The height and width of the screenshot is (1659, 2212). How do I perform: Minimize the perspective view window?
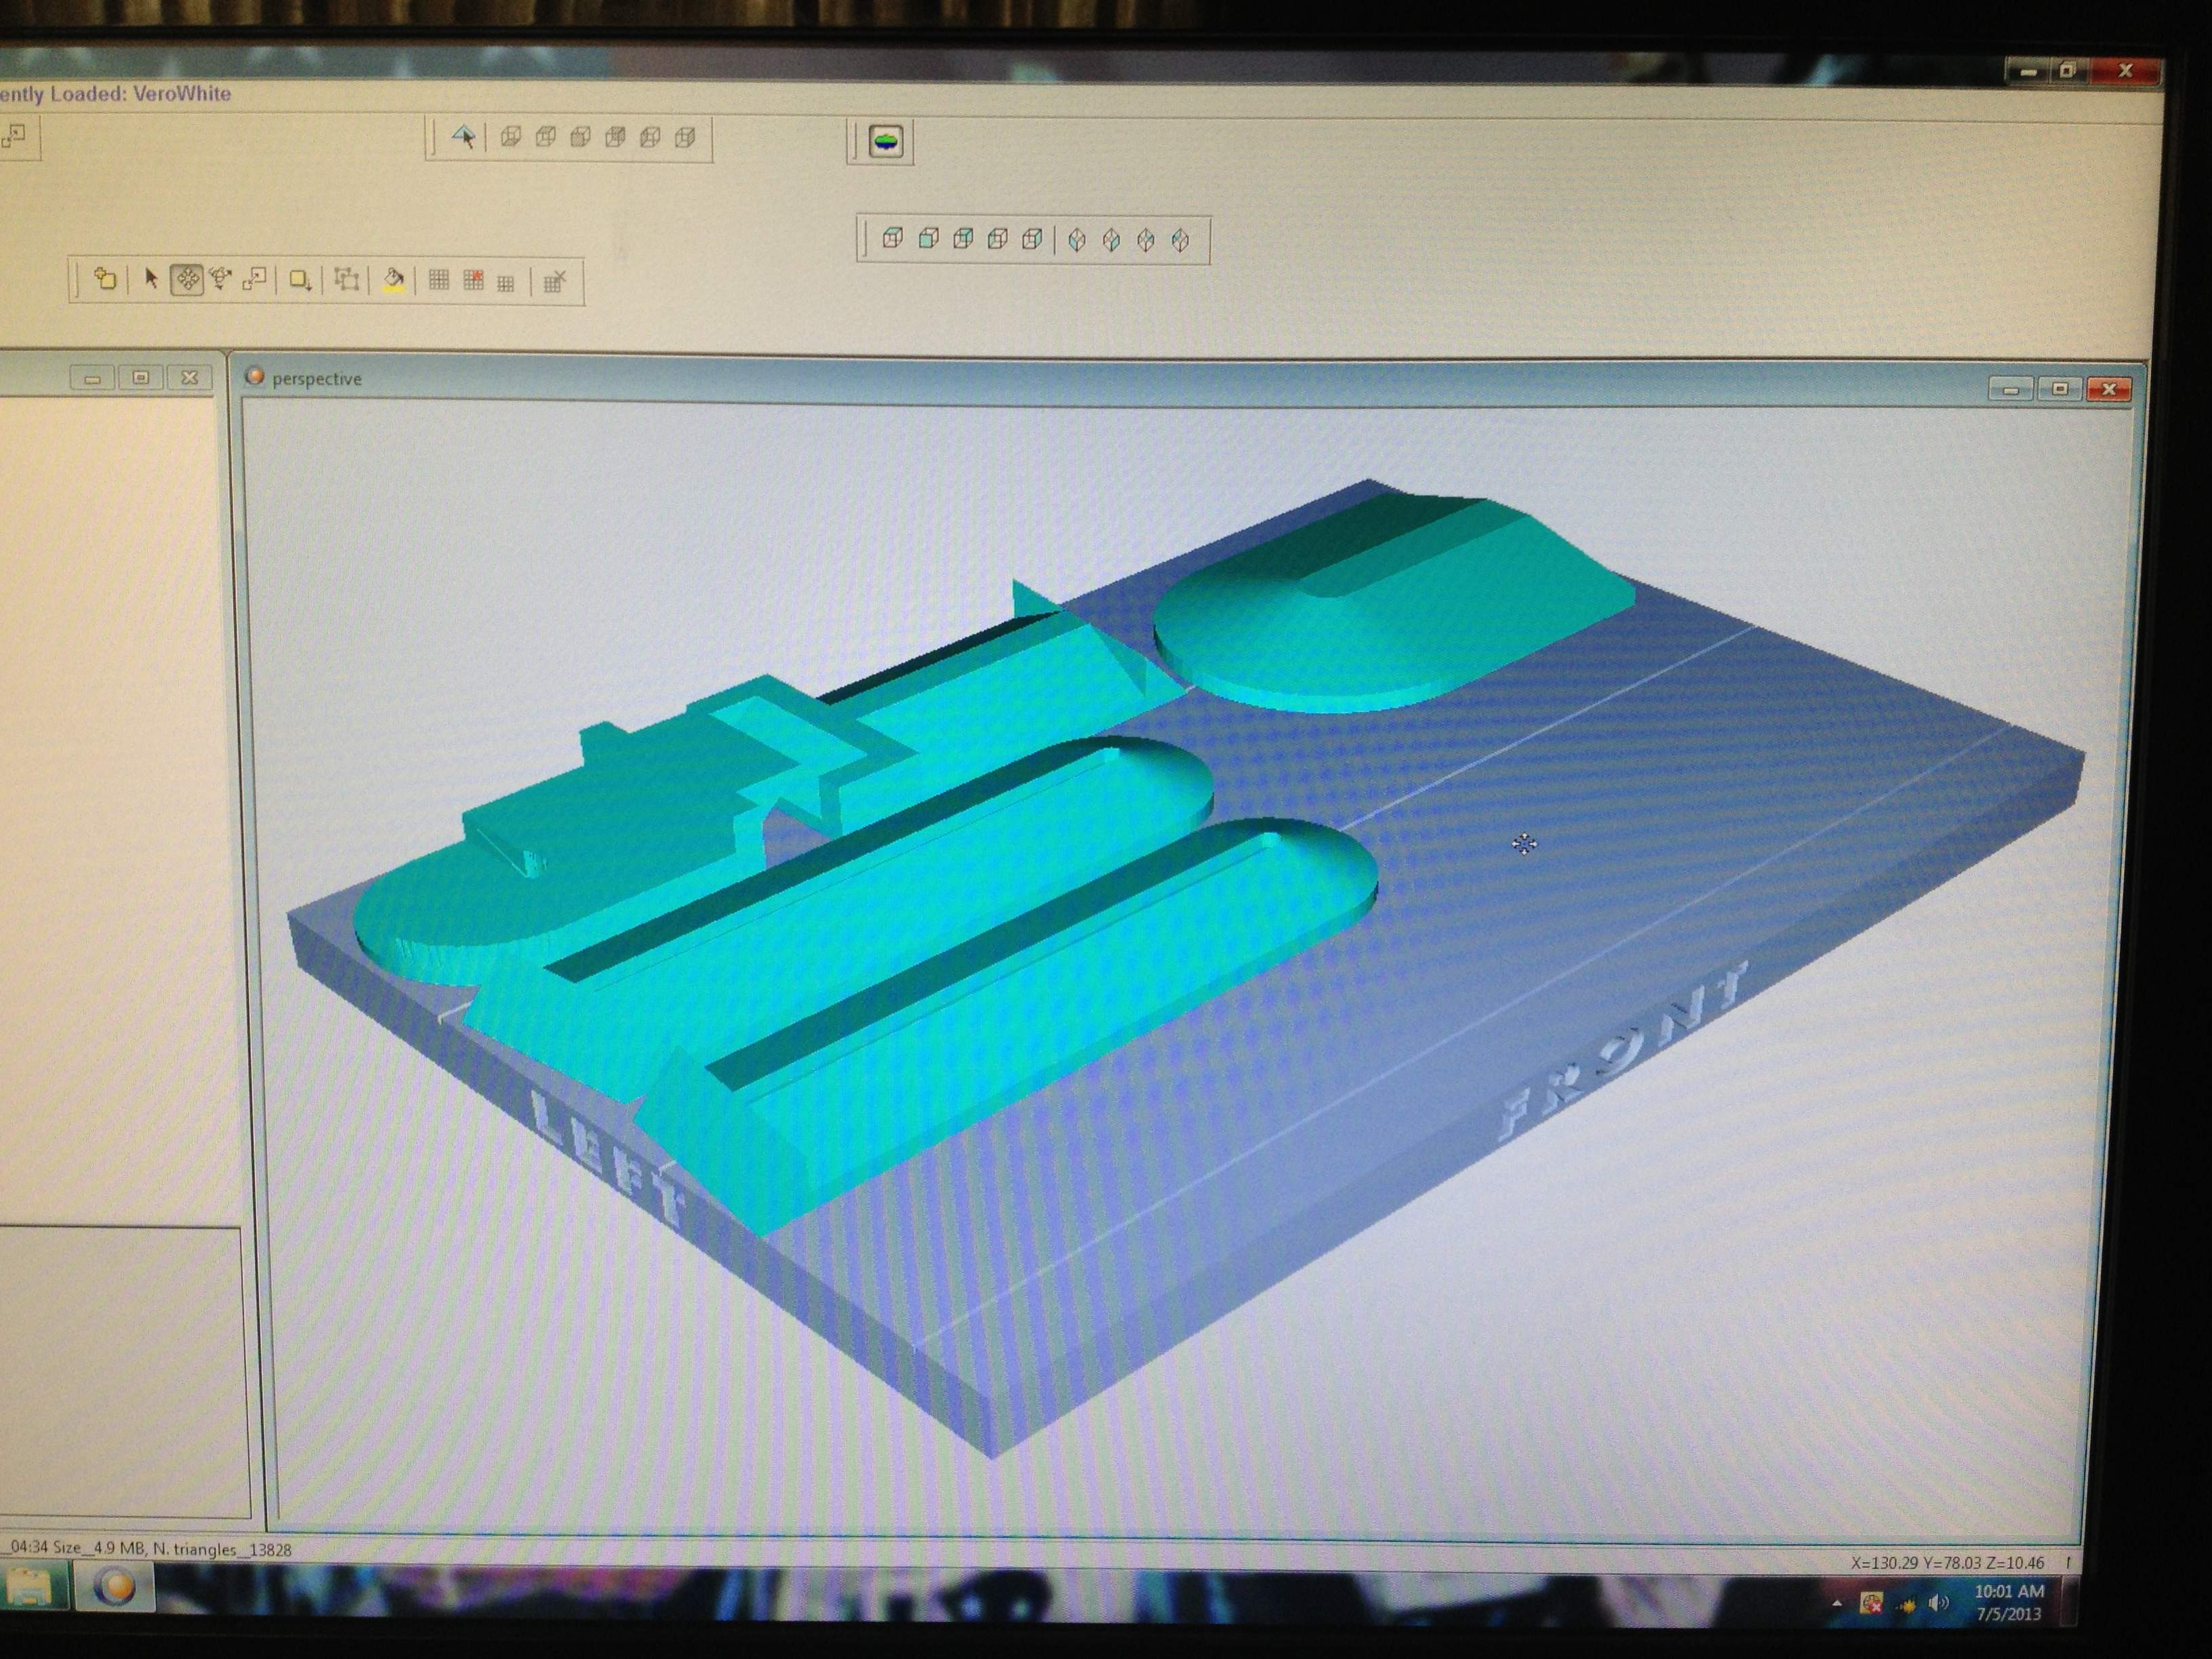(x=2012, y=388)
